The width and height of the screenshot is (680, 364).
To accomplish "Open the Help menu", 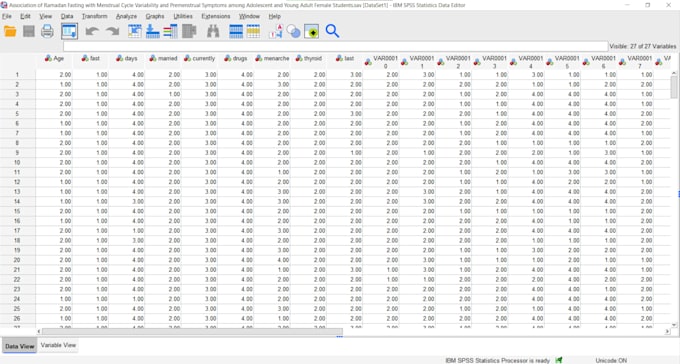I will (275, 16).
